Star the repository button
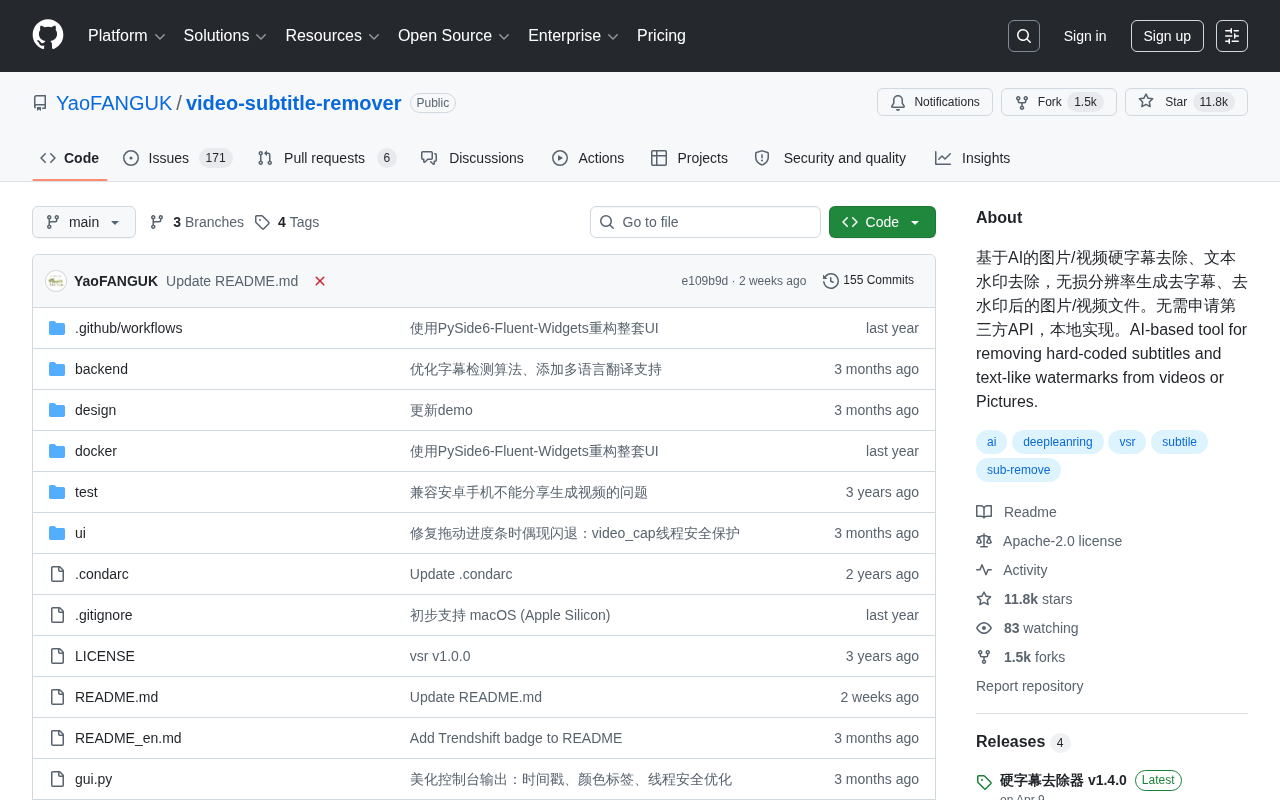Image resolution: width=1280 pixels, height=800 pixels. (1186, 102)
